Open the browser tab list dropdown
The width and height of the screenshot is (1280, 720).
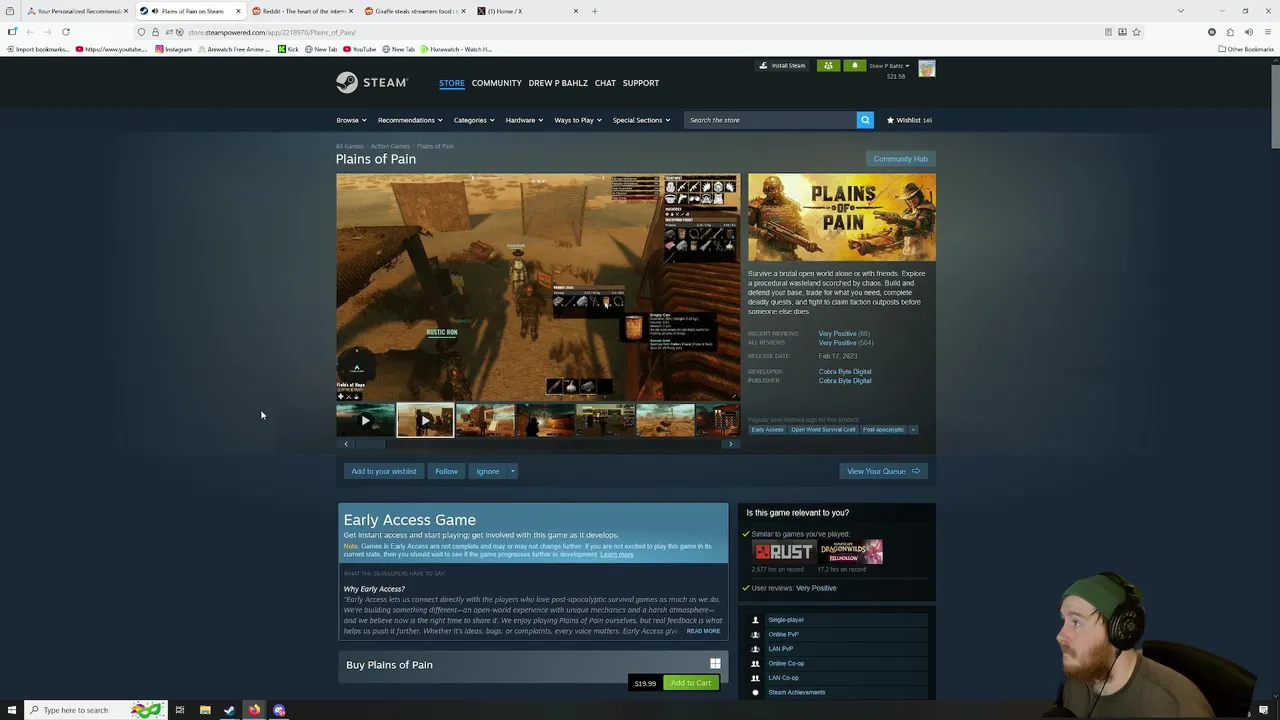pyautogui.click(x=1180, y=11)
